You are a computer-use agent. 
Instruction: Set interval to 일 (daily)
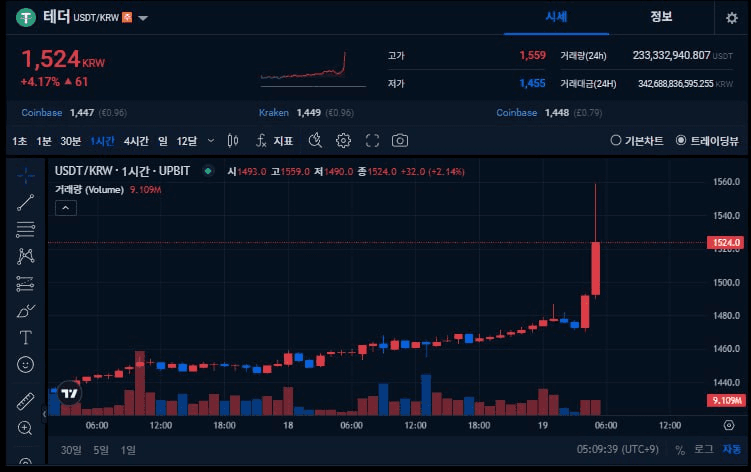[x=163, y=141]
